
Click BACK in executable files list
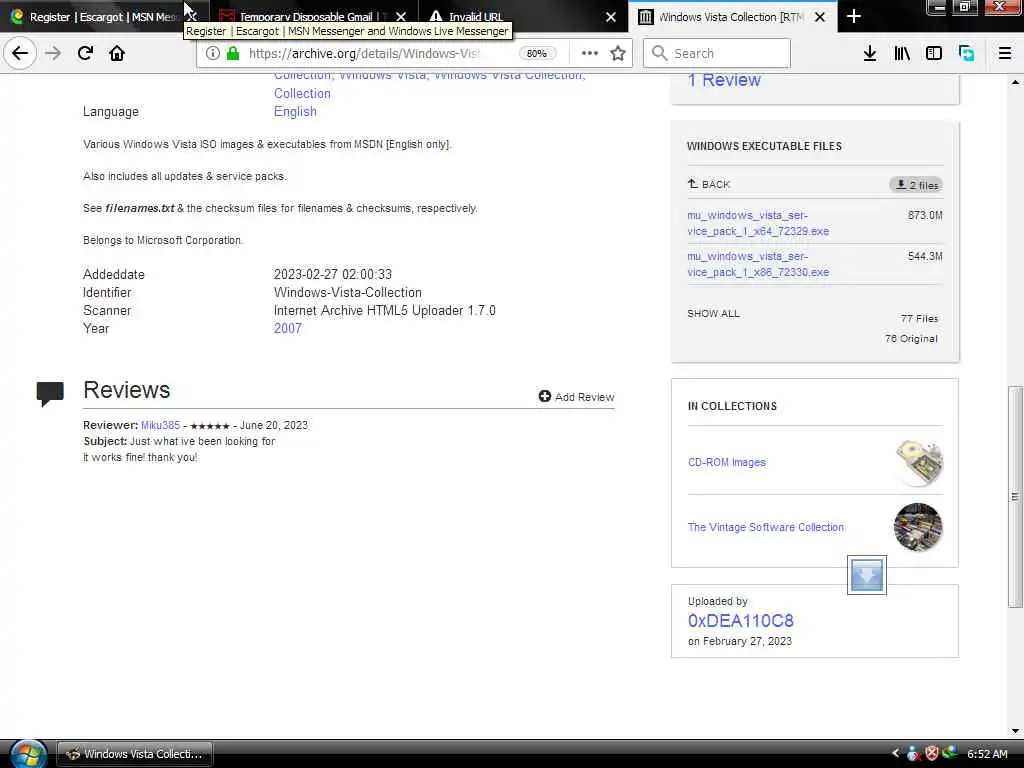point(709,185)
